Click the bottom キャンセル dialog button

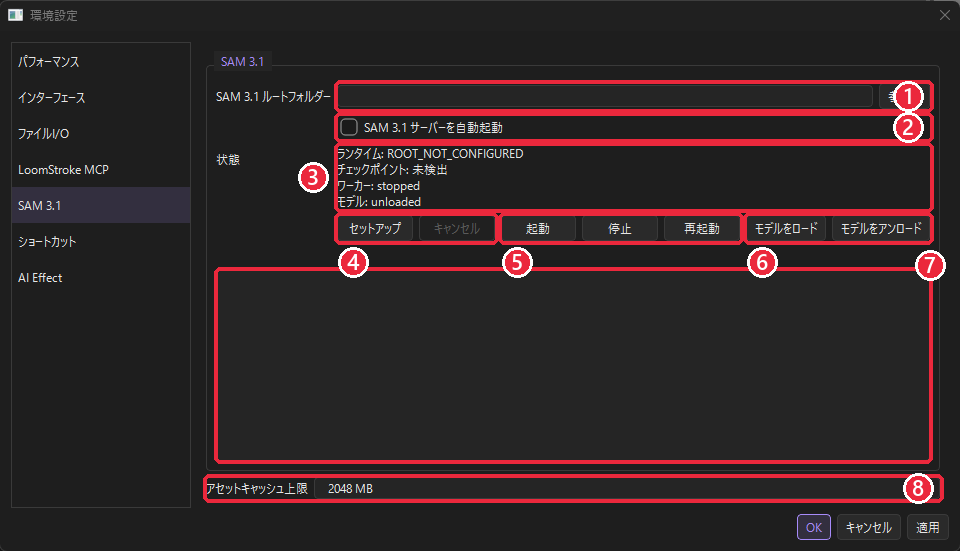click(x=868, y=527)
